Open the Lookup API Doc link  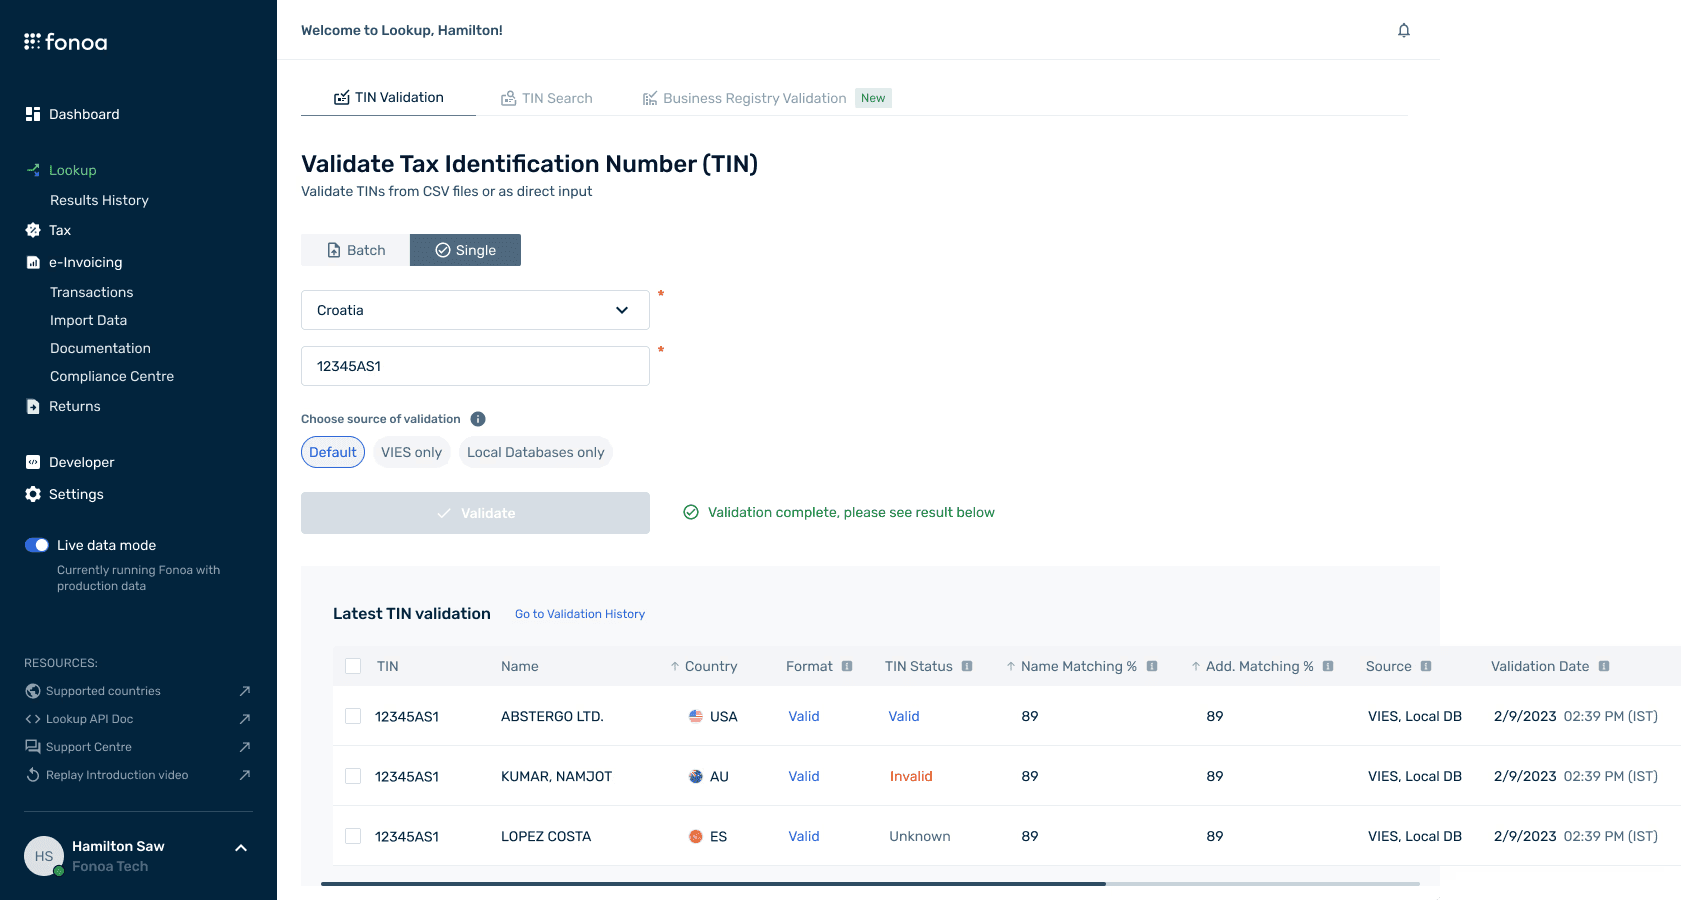[89, 719]
